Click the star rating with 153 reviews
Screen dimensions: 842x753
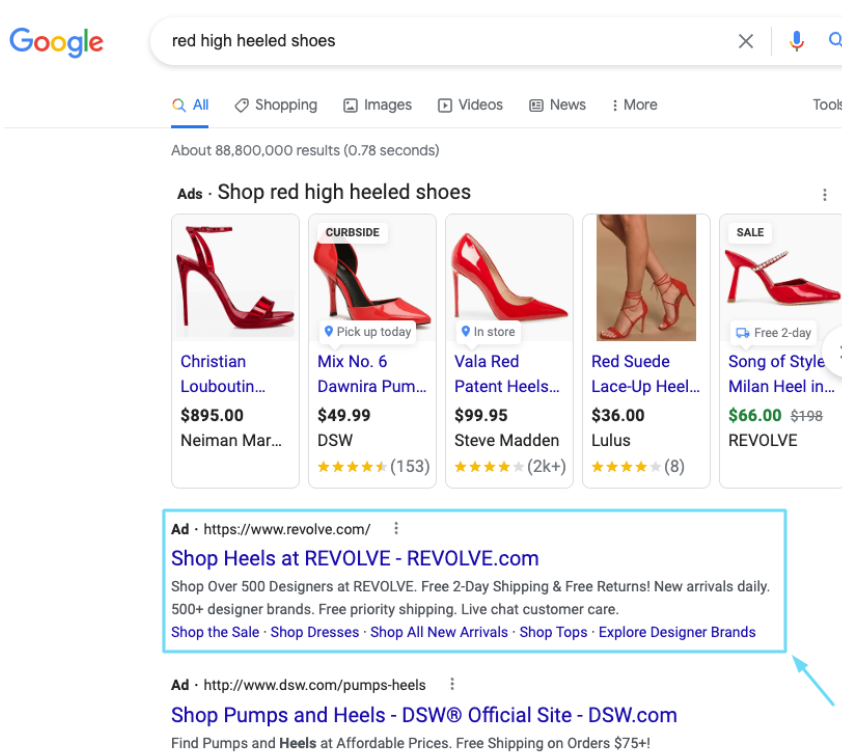pos(374,466)
